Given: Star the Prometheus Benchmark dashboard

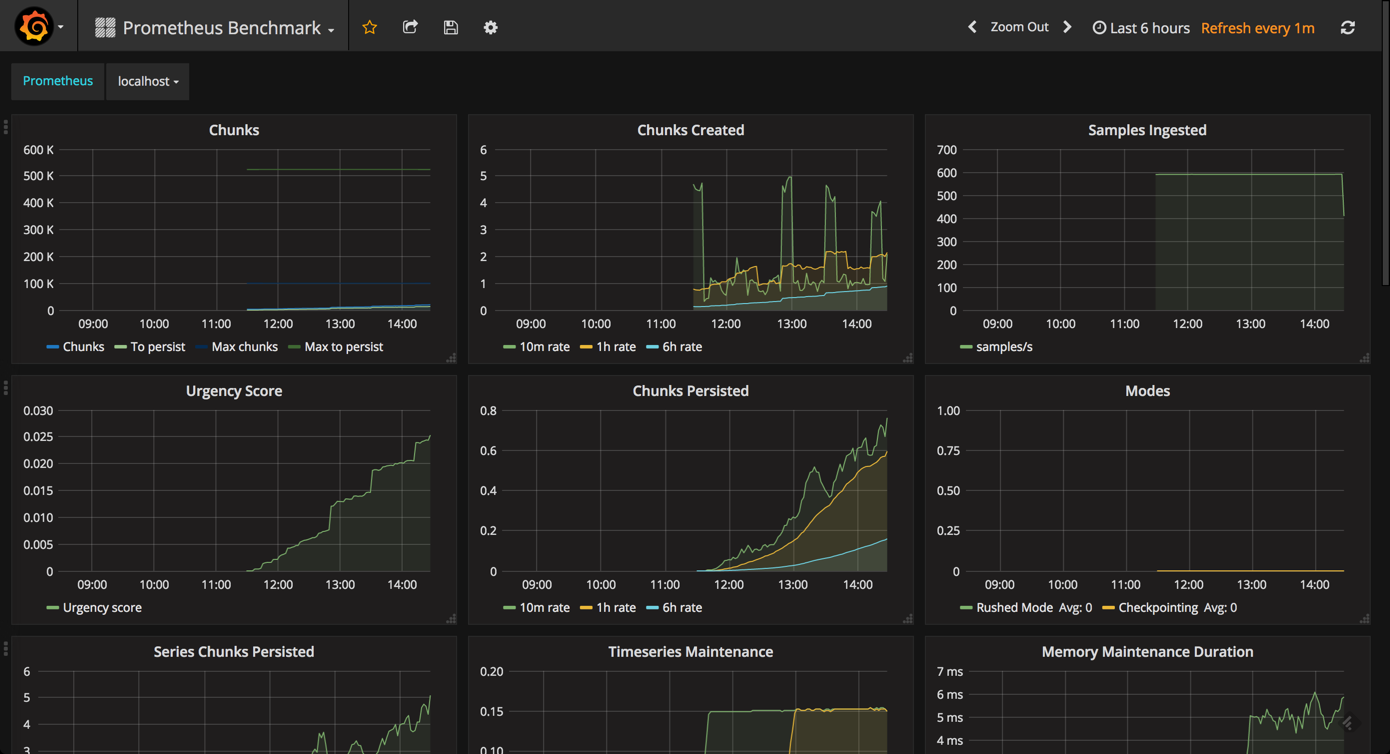Looking at the screenshot, I should [x=369, y=27].
